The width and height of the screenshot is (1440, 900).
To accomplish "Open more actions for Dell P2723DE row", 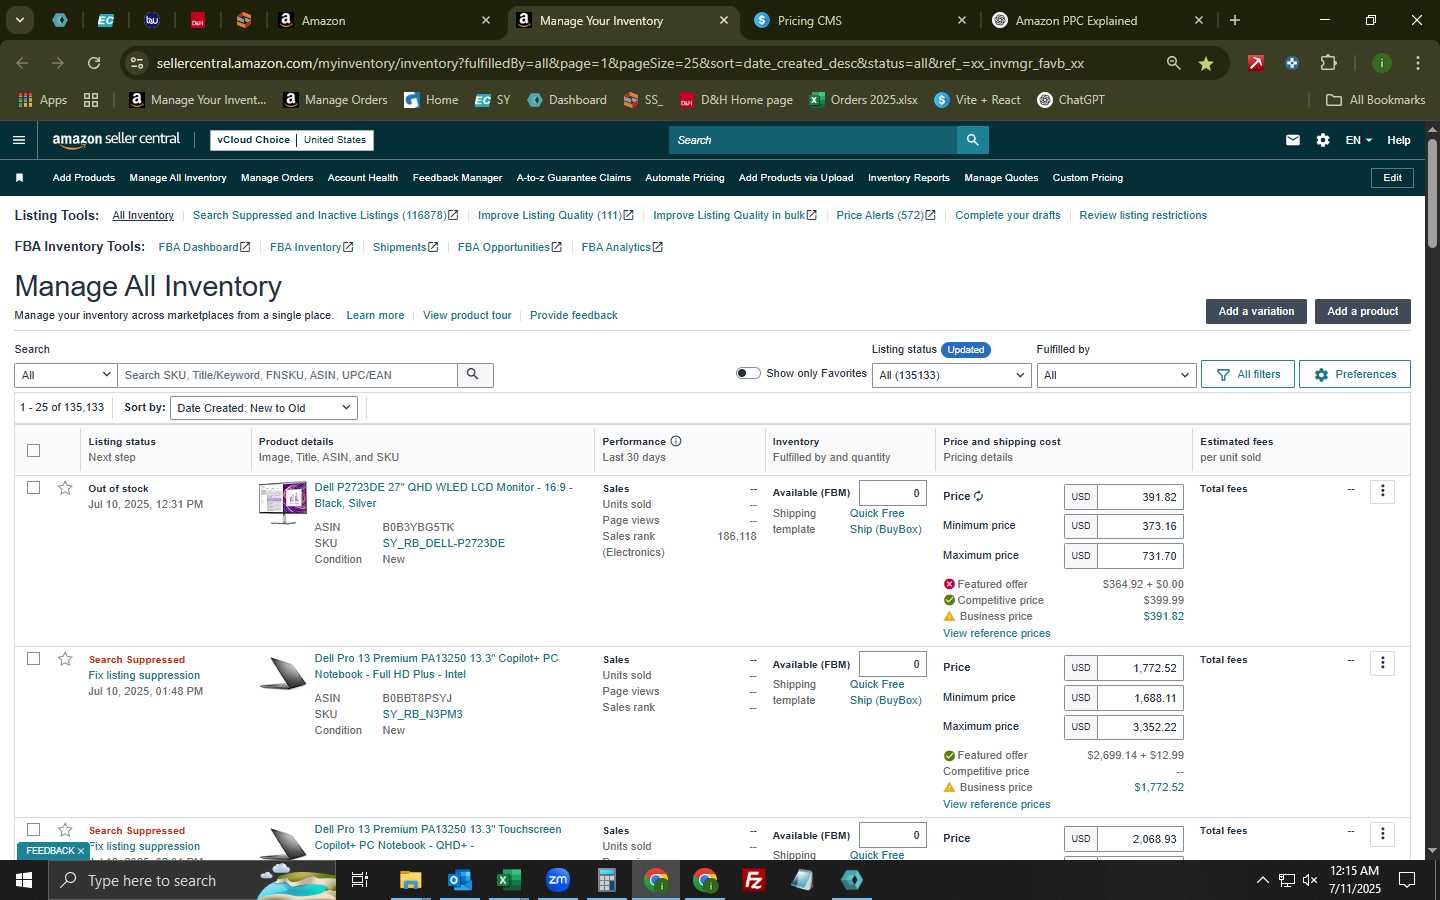I will (x=1382, y=491).
